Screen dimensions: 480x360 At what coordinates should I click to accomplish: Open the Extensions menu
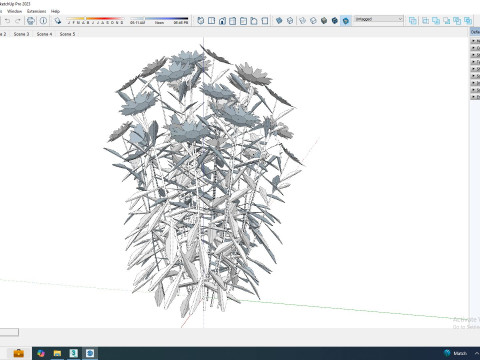click(37, 11)
